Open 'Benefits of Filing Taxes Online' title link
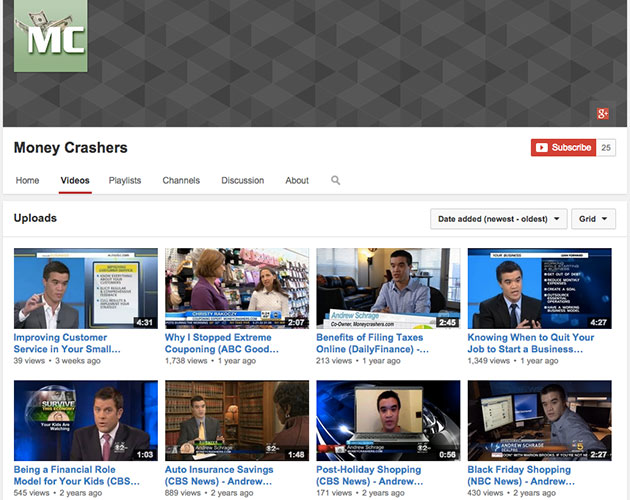 [x=372, y=343]
